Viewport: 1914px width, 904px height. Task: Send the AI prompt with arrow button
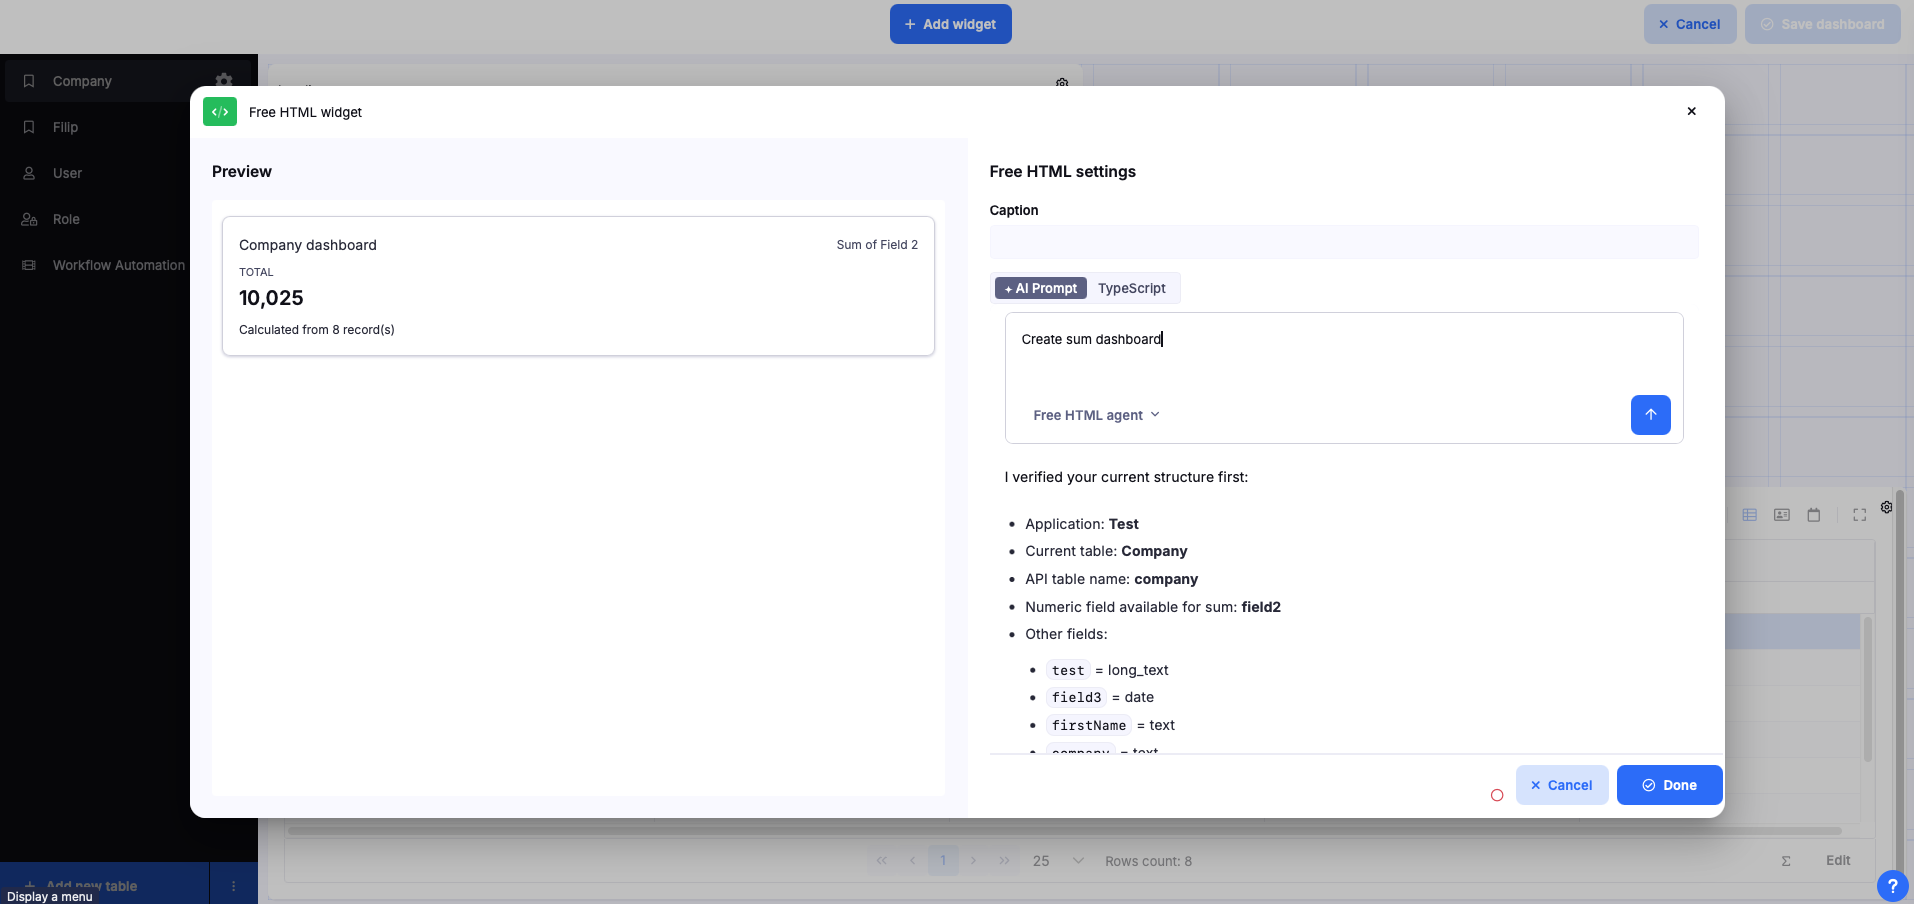(1650, 415)
